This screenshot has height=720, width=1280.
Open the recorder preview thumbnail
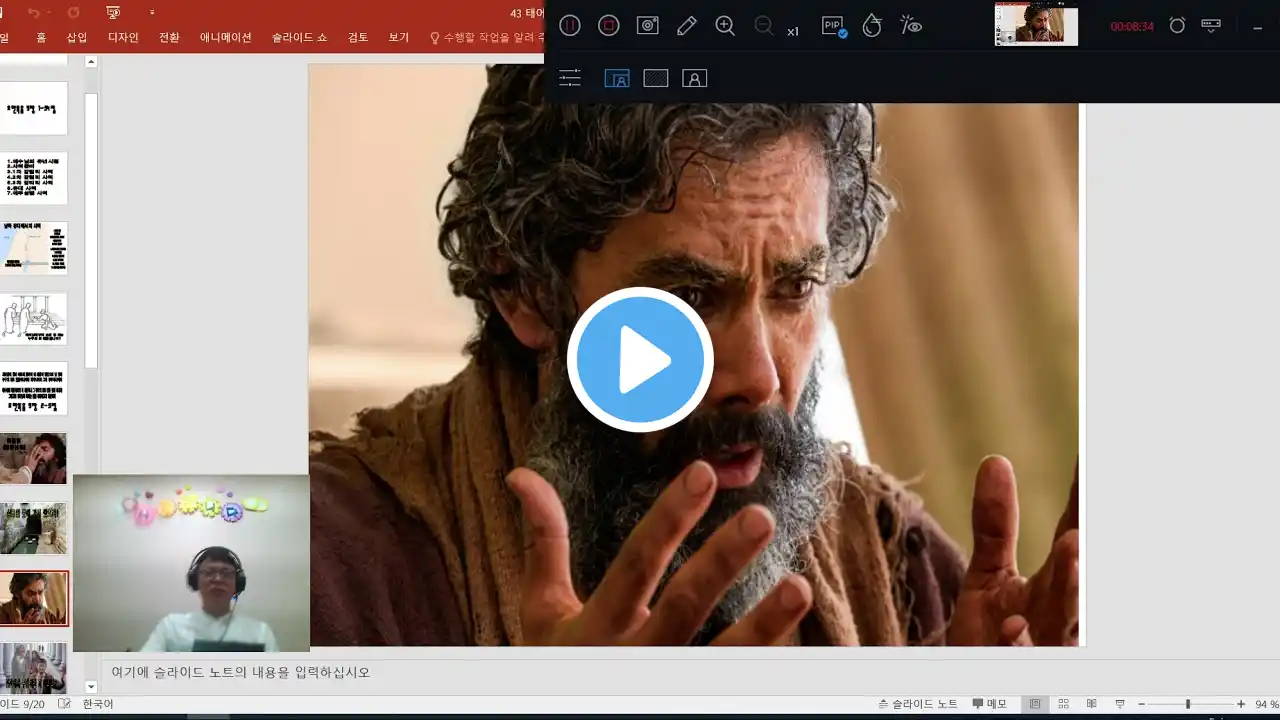click(1036, 24)
